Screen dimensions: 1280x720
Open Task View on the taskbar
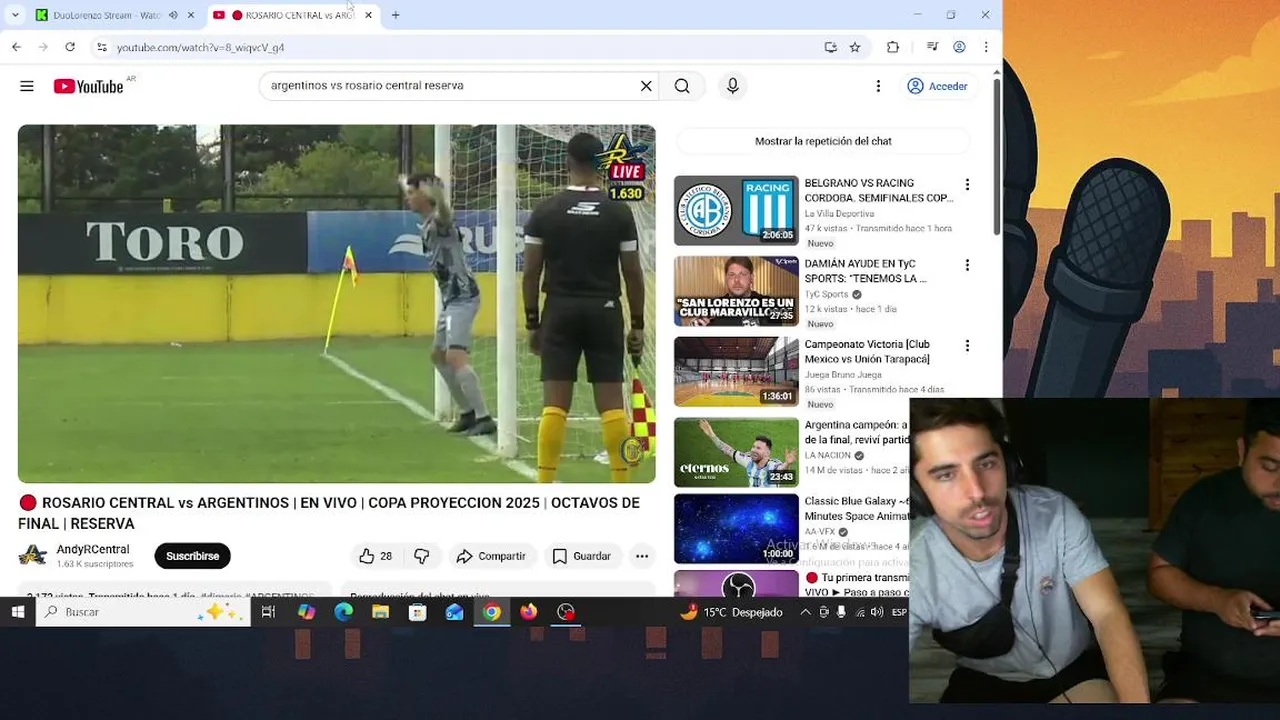(268, 612)
